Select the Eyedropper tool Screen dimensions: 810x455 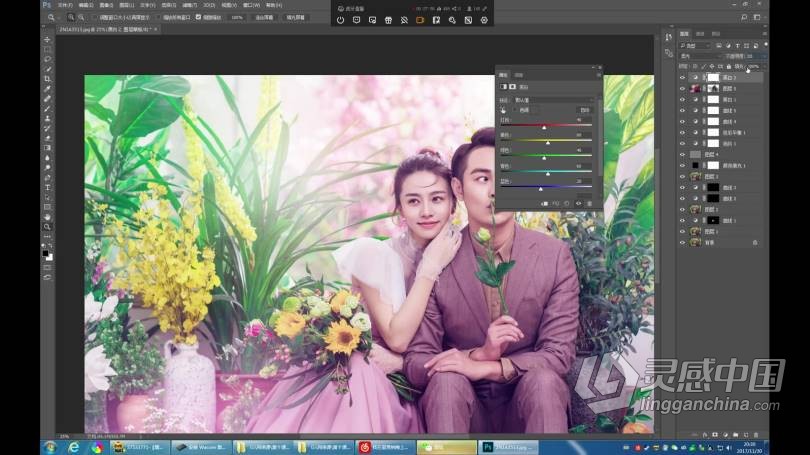click(48, 89)
